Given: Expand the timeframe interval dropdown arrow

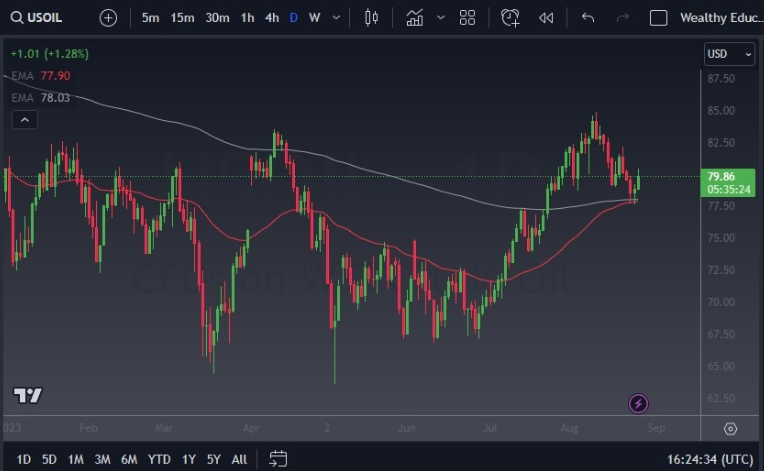Looking at the screenshot, I should coord(336,18).
